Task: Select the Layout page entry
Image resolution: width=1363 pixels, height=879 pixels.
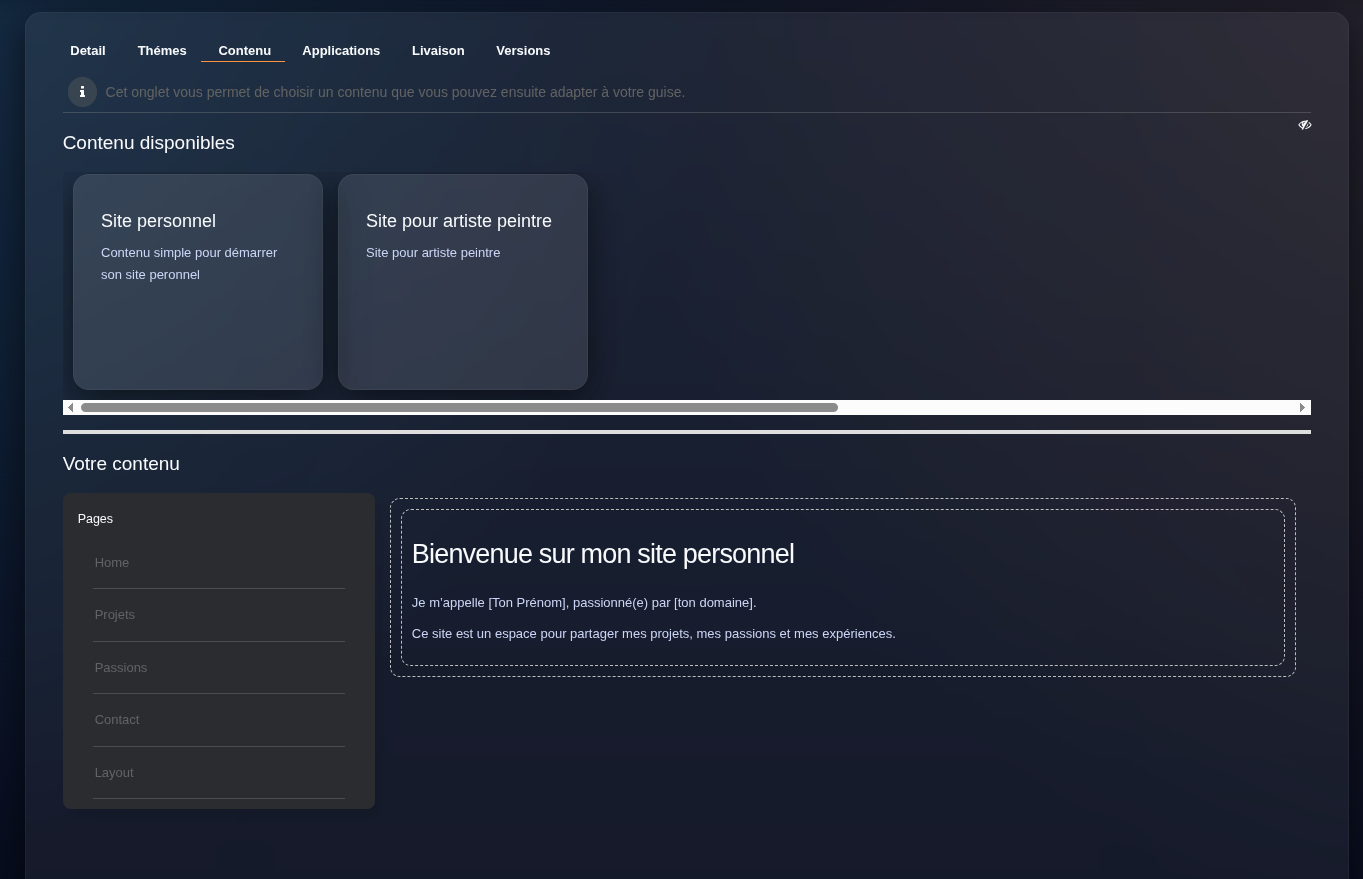Action: coord(114,773)
